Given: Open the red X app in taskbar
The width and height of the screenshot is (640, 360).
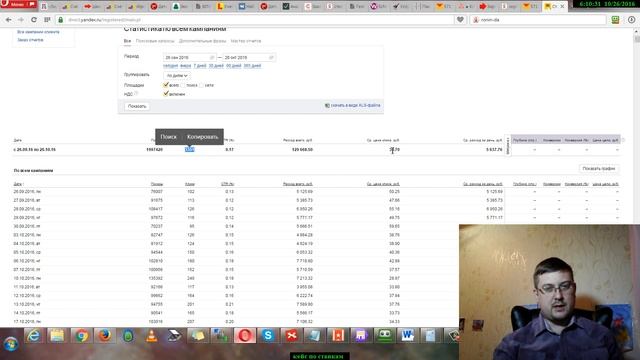Looking at the screenshot, I should click(291, 336).
